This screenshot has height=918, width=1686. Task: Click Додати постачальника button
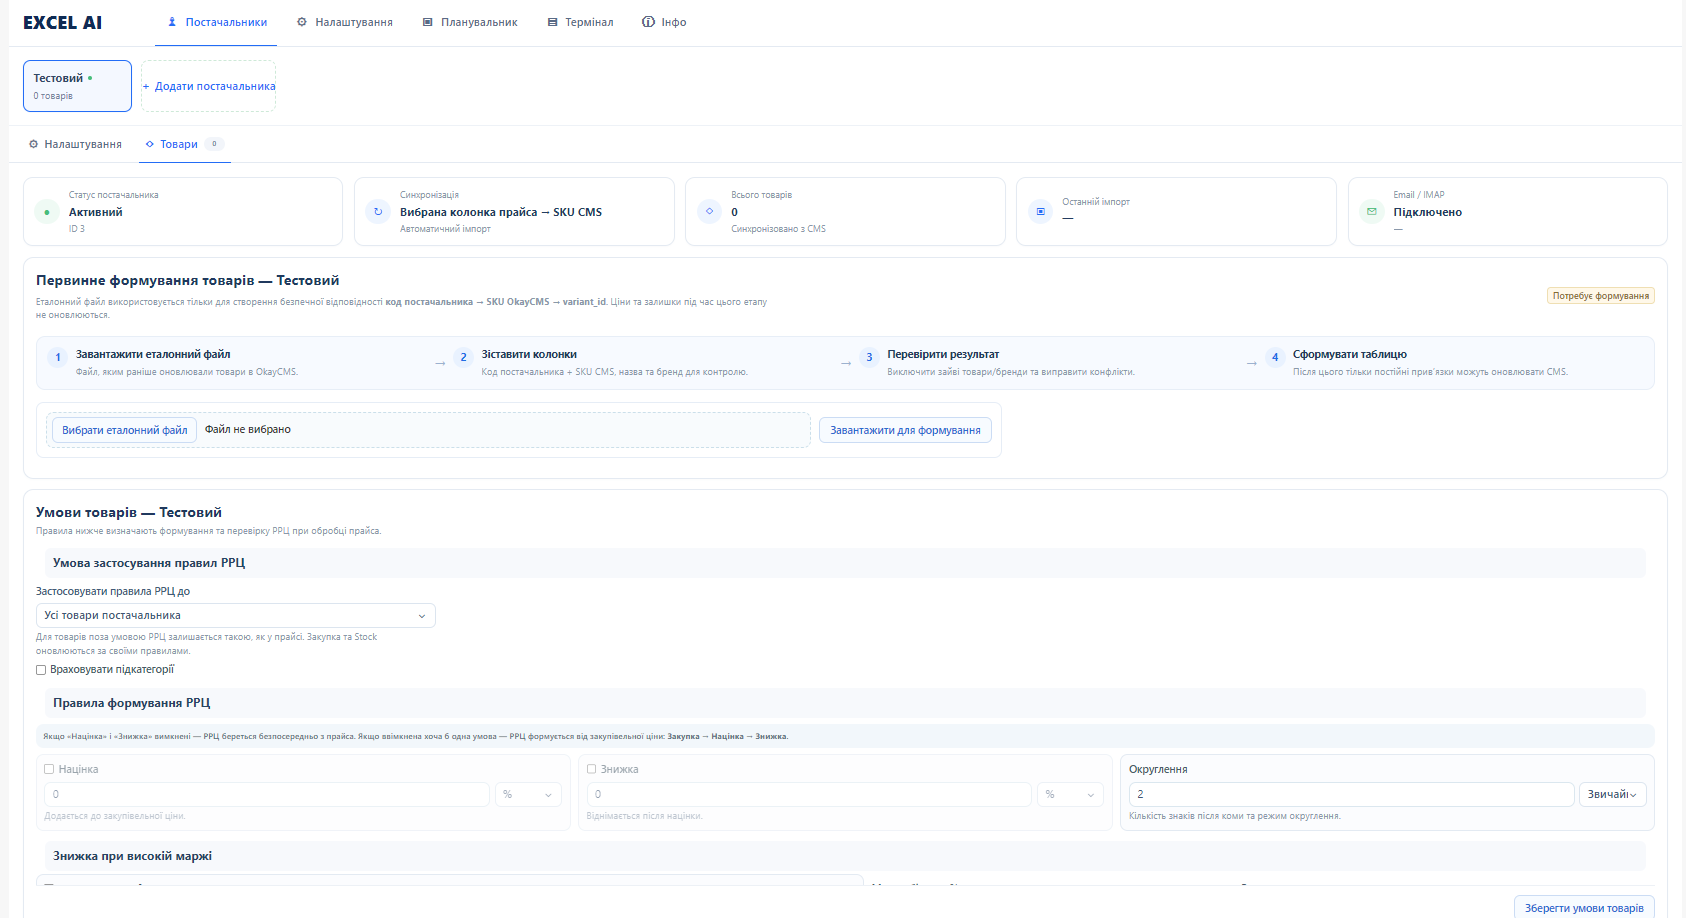tap(208, 86)
